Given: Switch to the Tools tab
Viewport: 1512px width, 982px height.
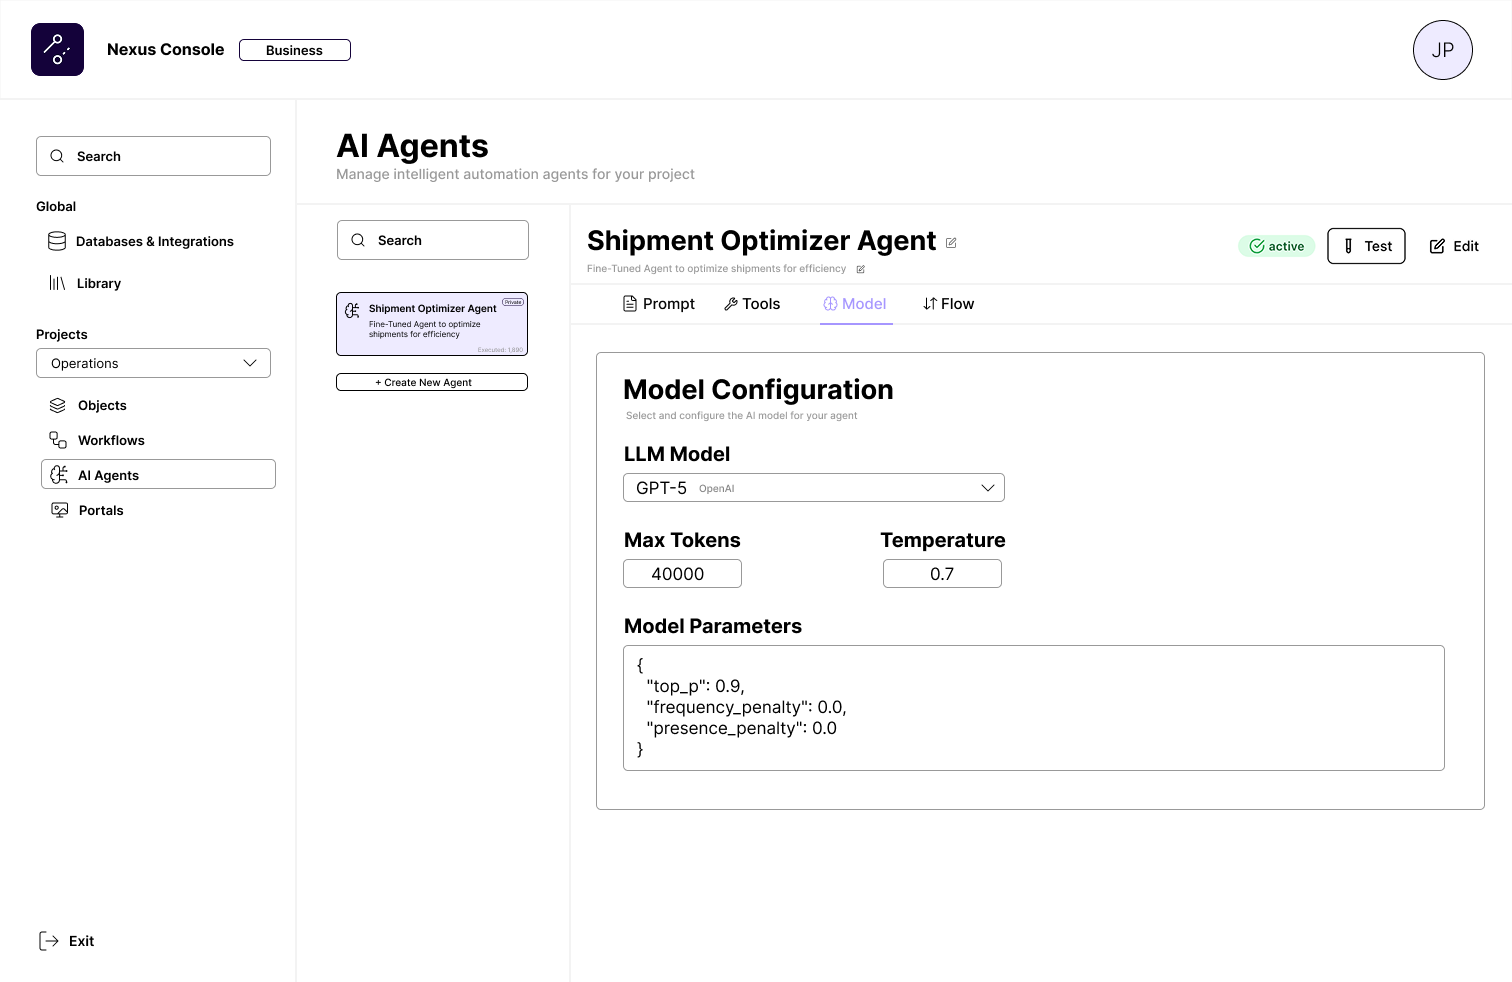Looking at the screenshot, I should pyautogui.click(x=752, y=304).
